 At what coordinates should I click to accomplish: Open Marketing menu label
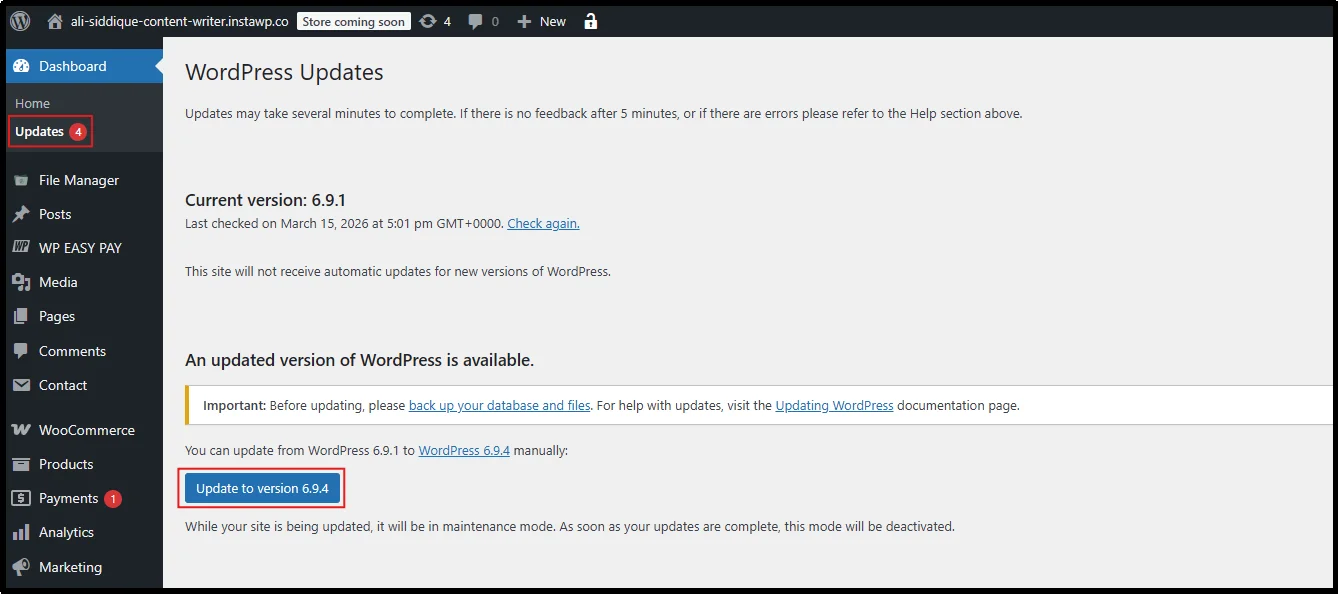click(70, 567)
